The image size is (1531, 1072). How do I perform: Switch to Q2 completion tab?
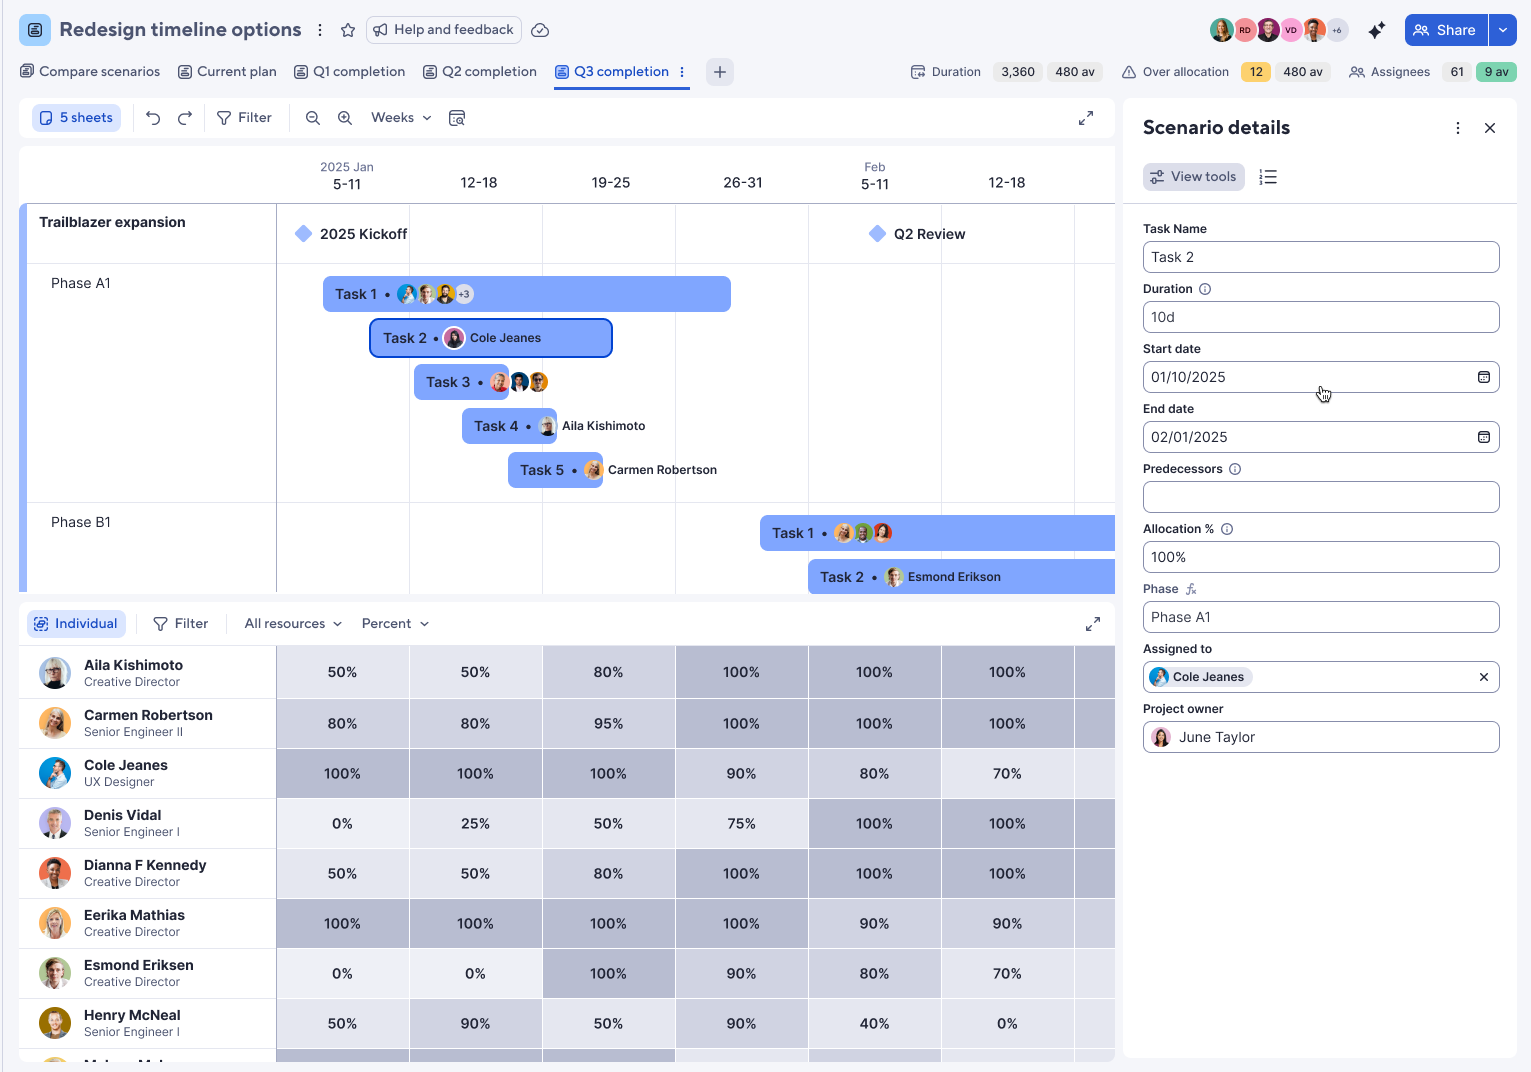point(480,72)
